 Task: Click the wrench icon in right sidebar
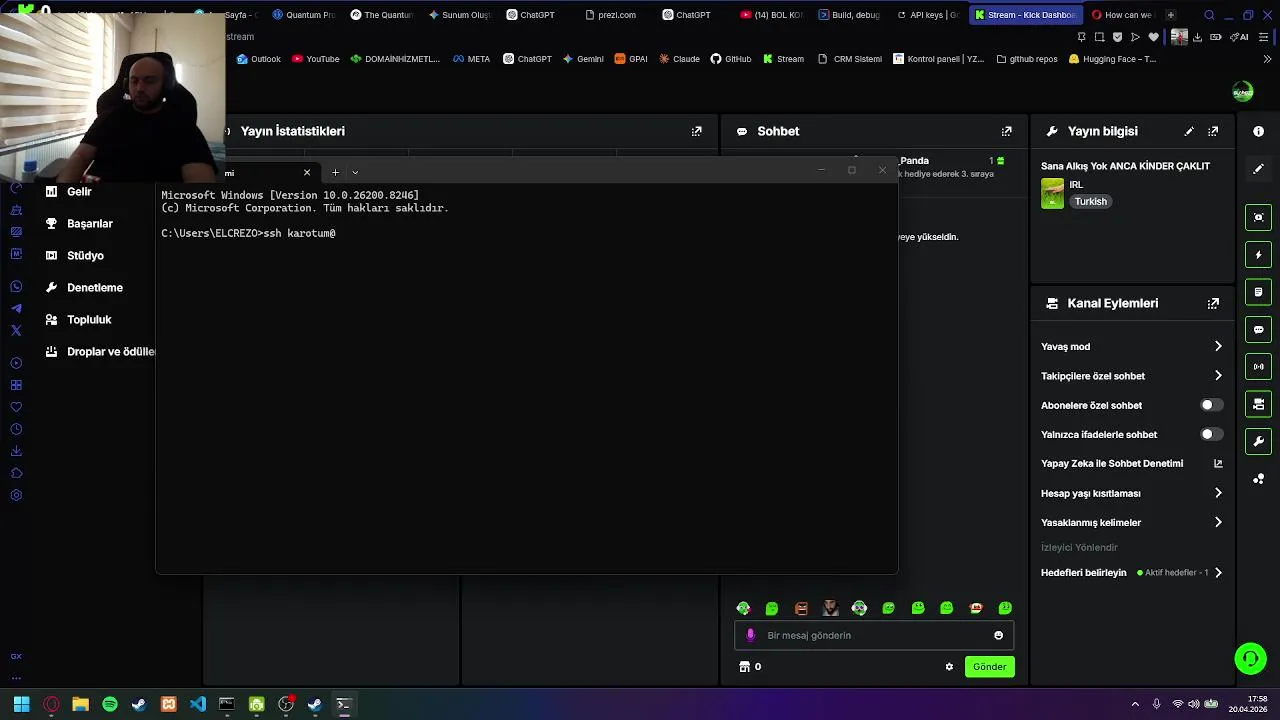point(1258,441)
